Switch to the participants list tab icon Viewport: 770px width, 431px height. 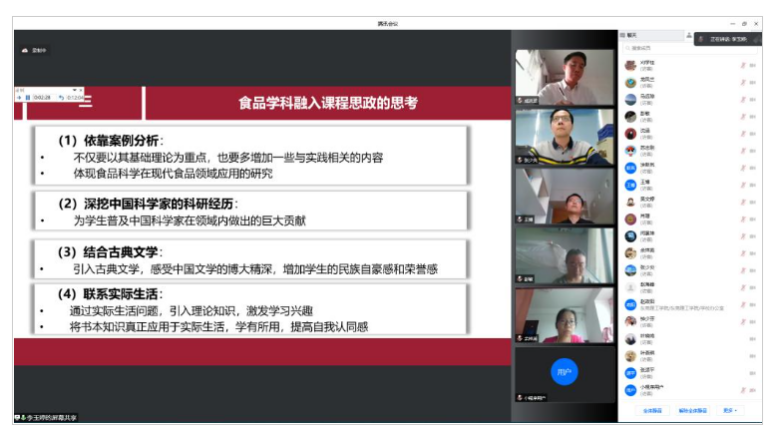click(x=689, y=35)
